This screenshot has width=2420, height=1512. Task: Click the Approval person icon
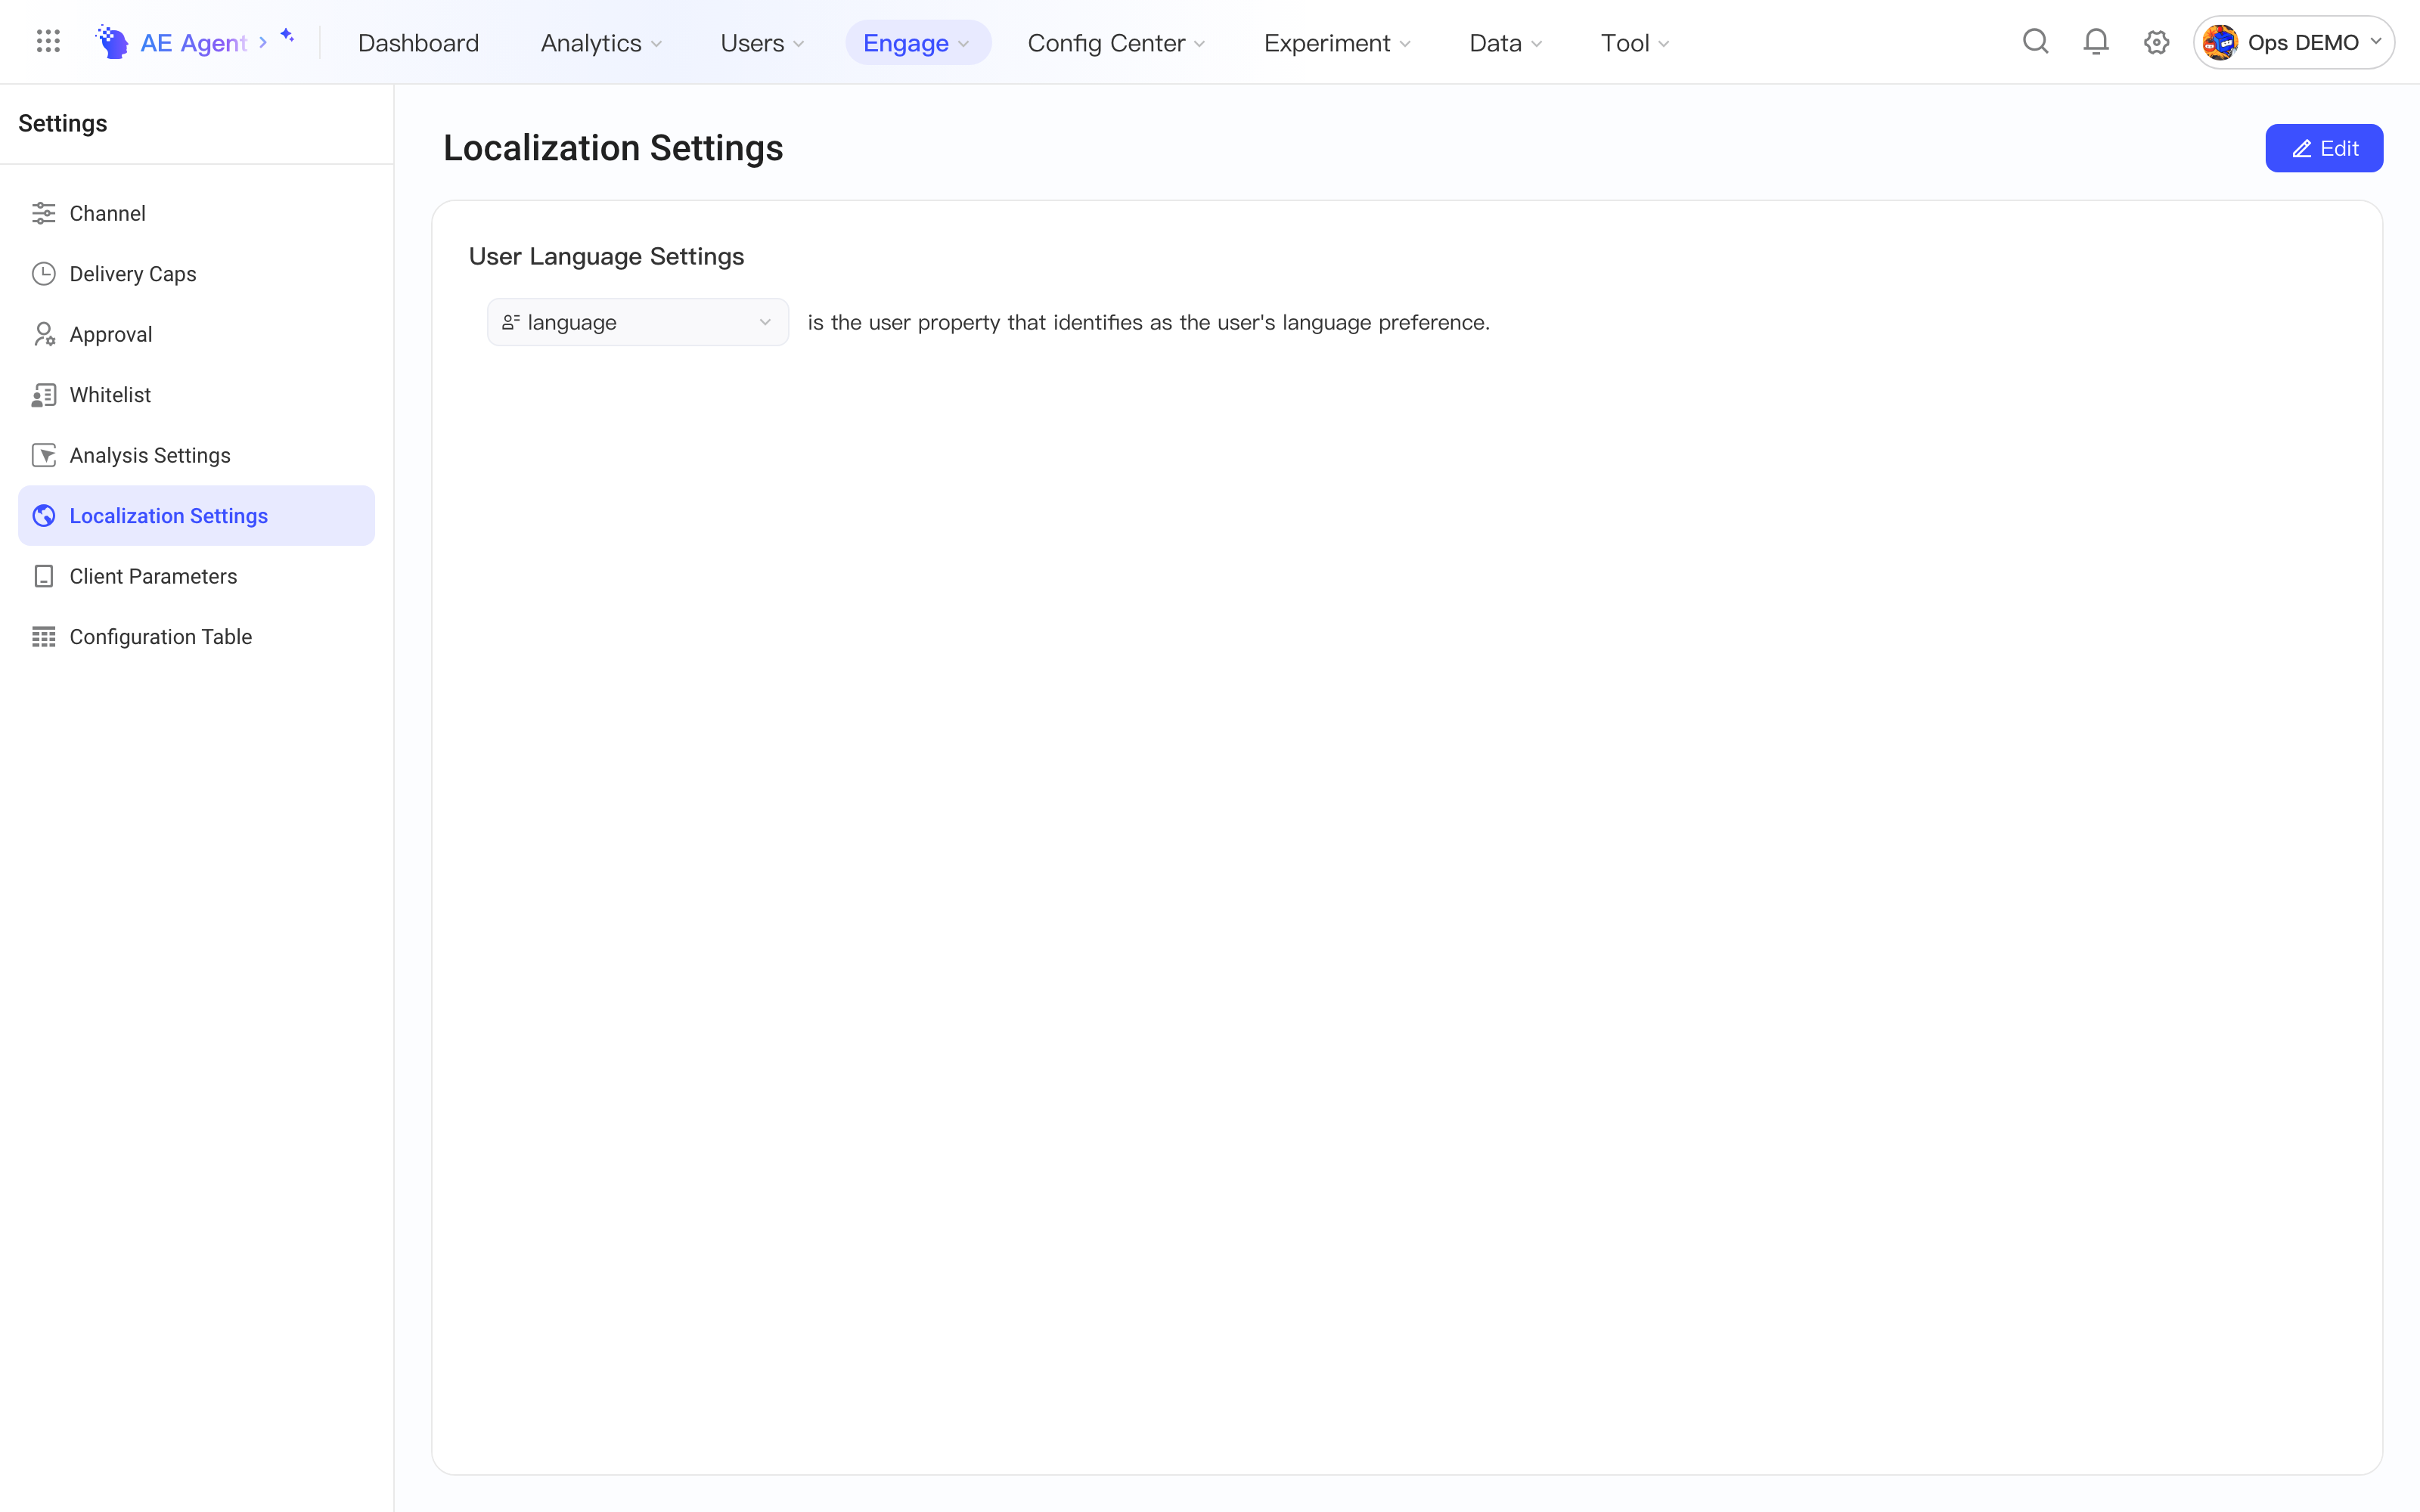pos(44,334)
